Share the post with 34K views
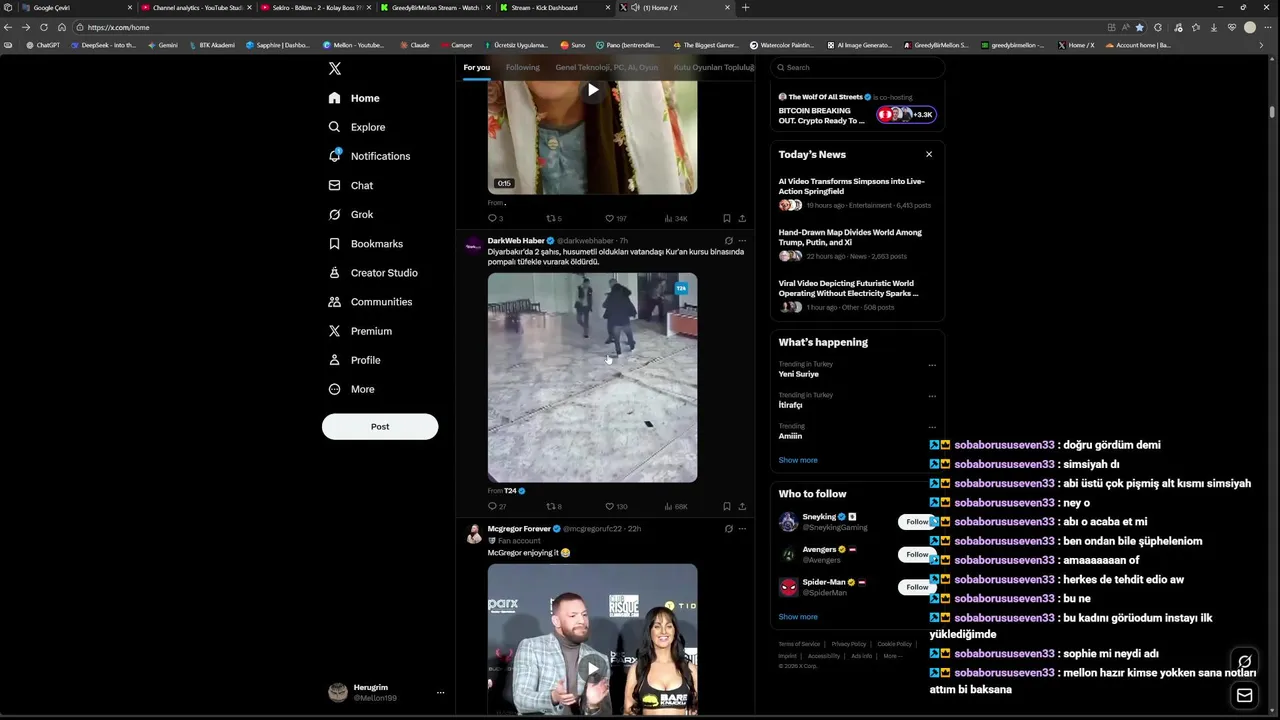Image resolution: width=1280 pixels, height=720 pixels. click(742, 218)
